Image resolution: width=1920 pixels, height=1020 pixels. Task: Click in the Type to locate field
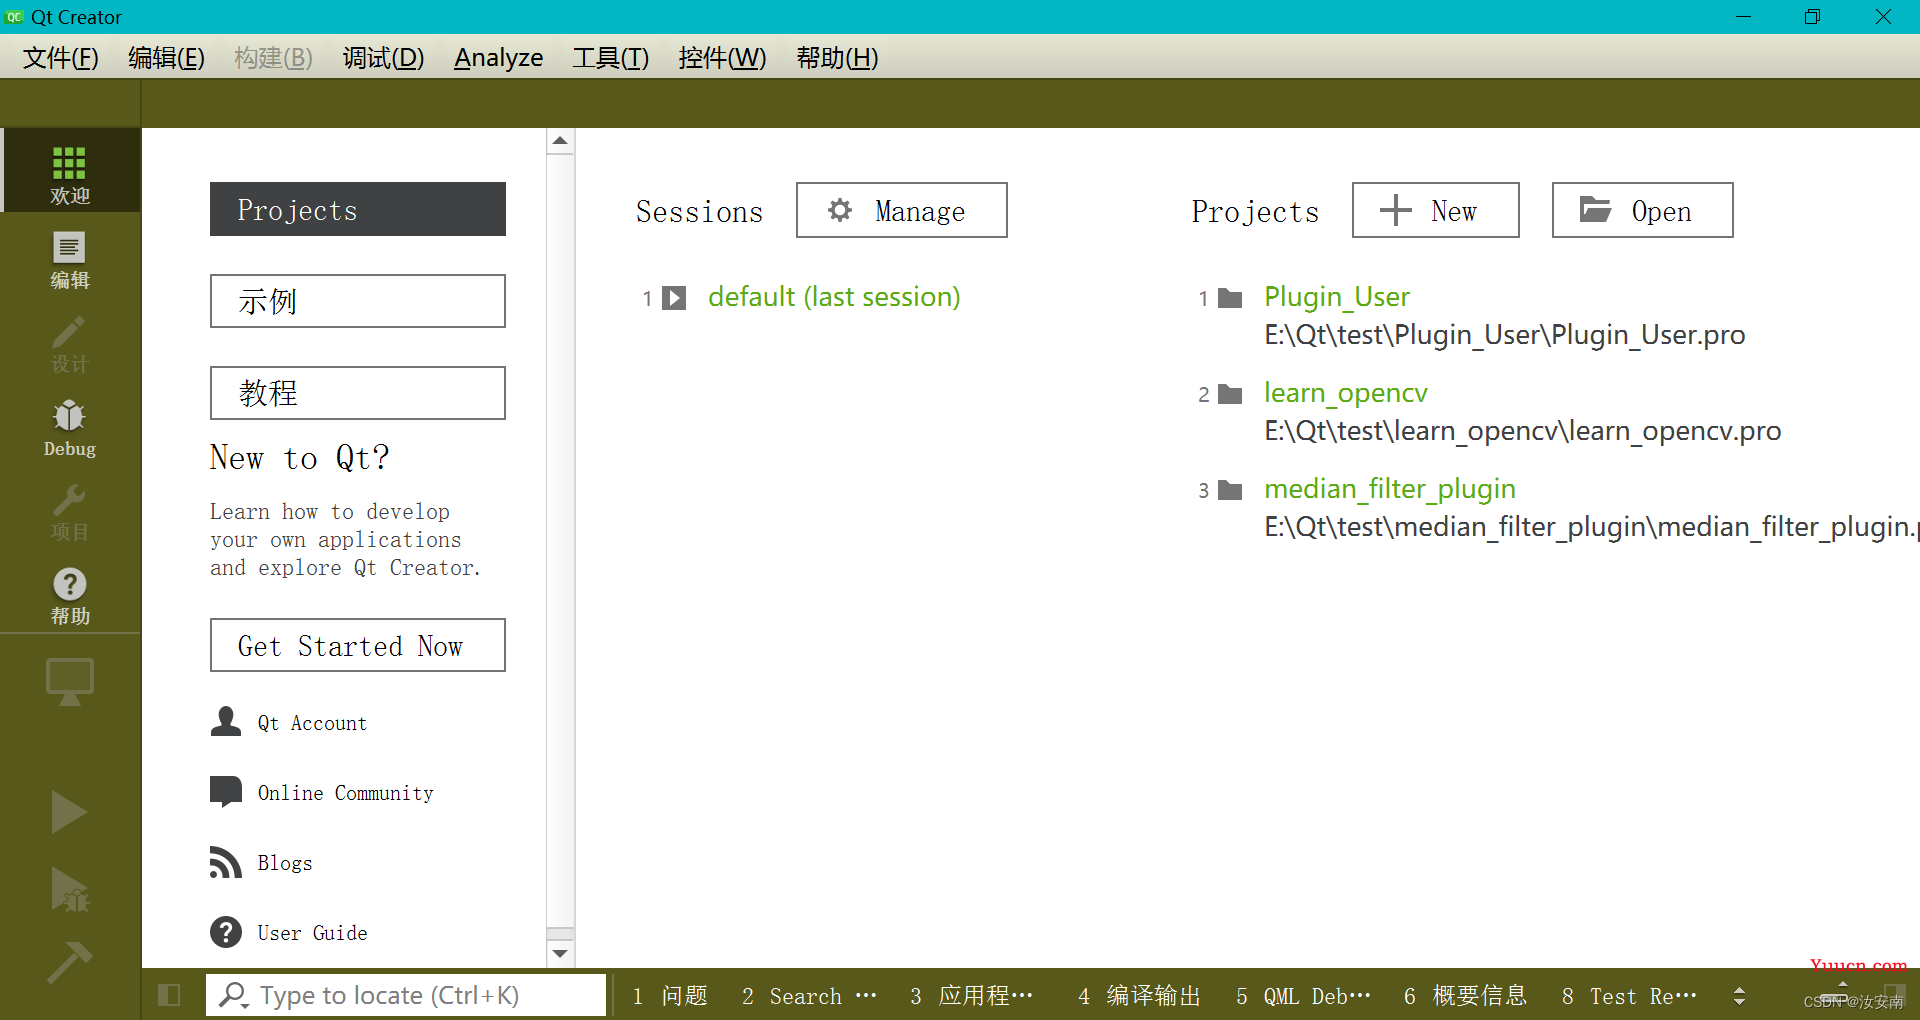(x=406, y=995)
